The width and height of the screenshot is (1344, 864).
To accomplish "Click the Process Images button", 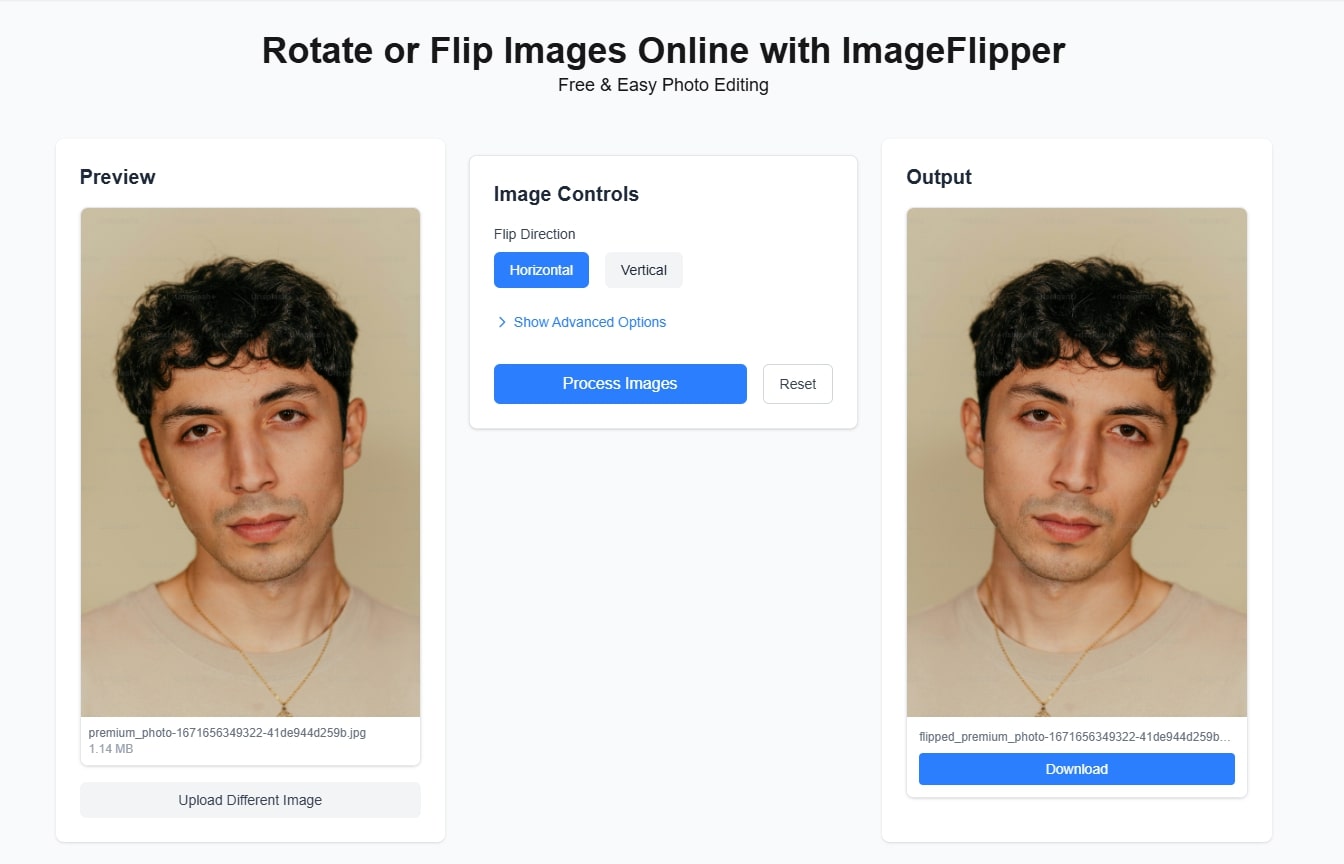I will coord(620,384).
